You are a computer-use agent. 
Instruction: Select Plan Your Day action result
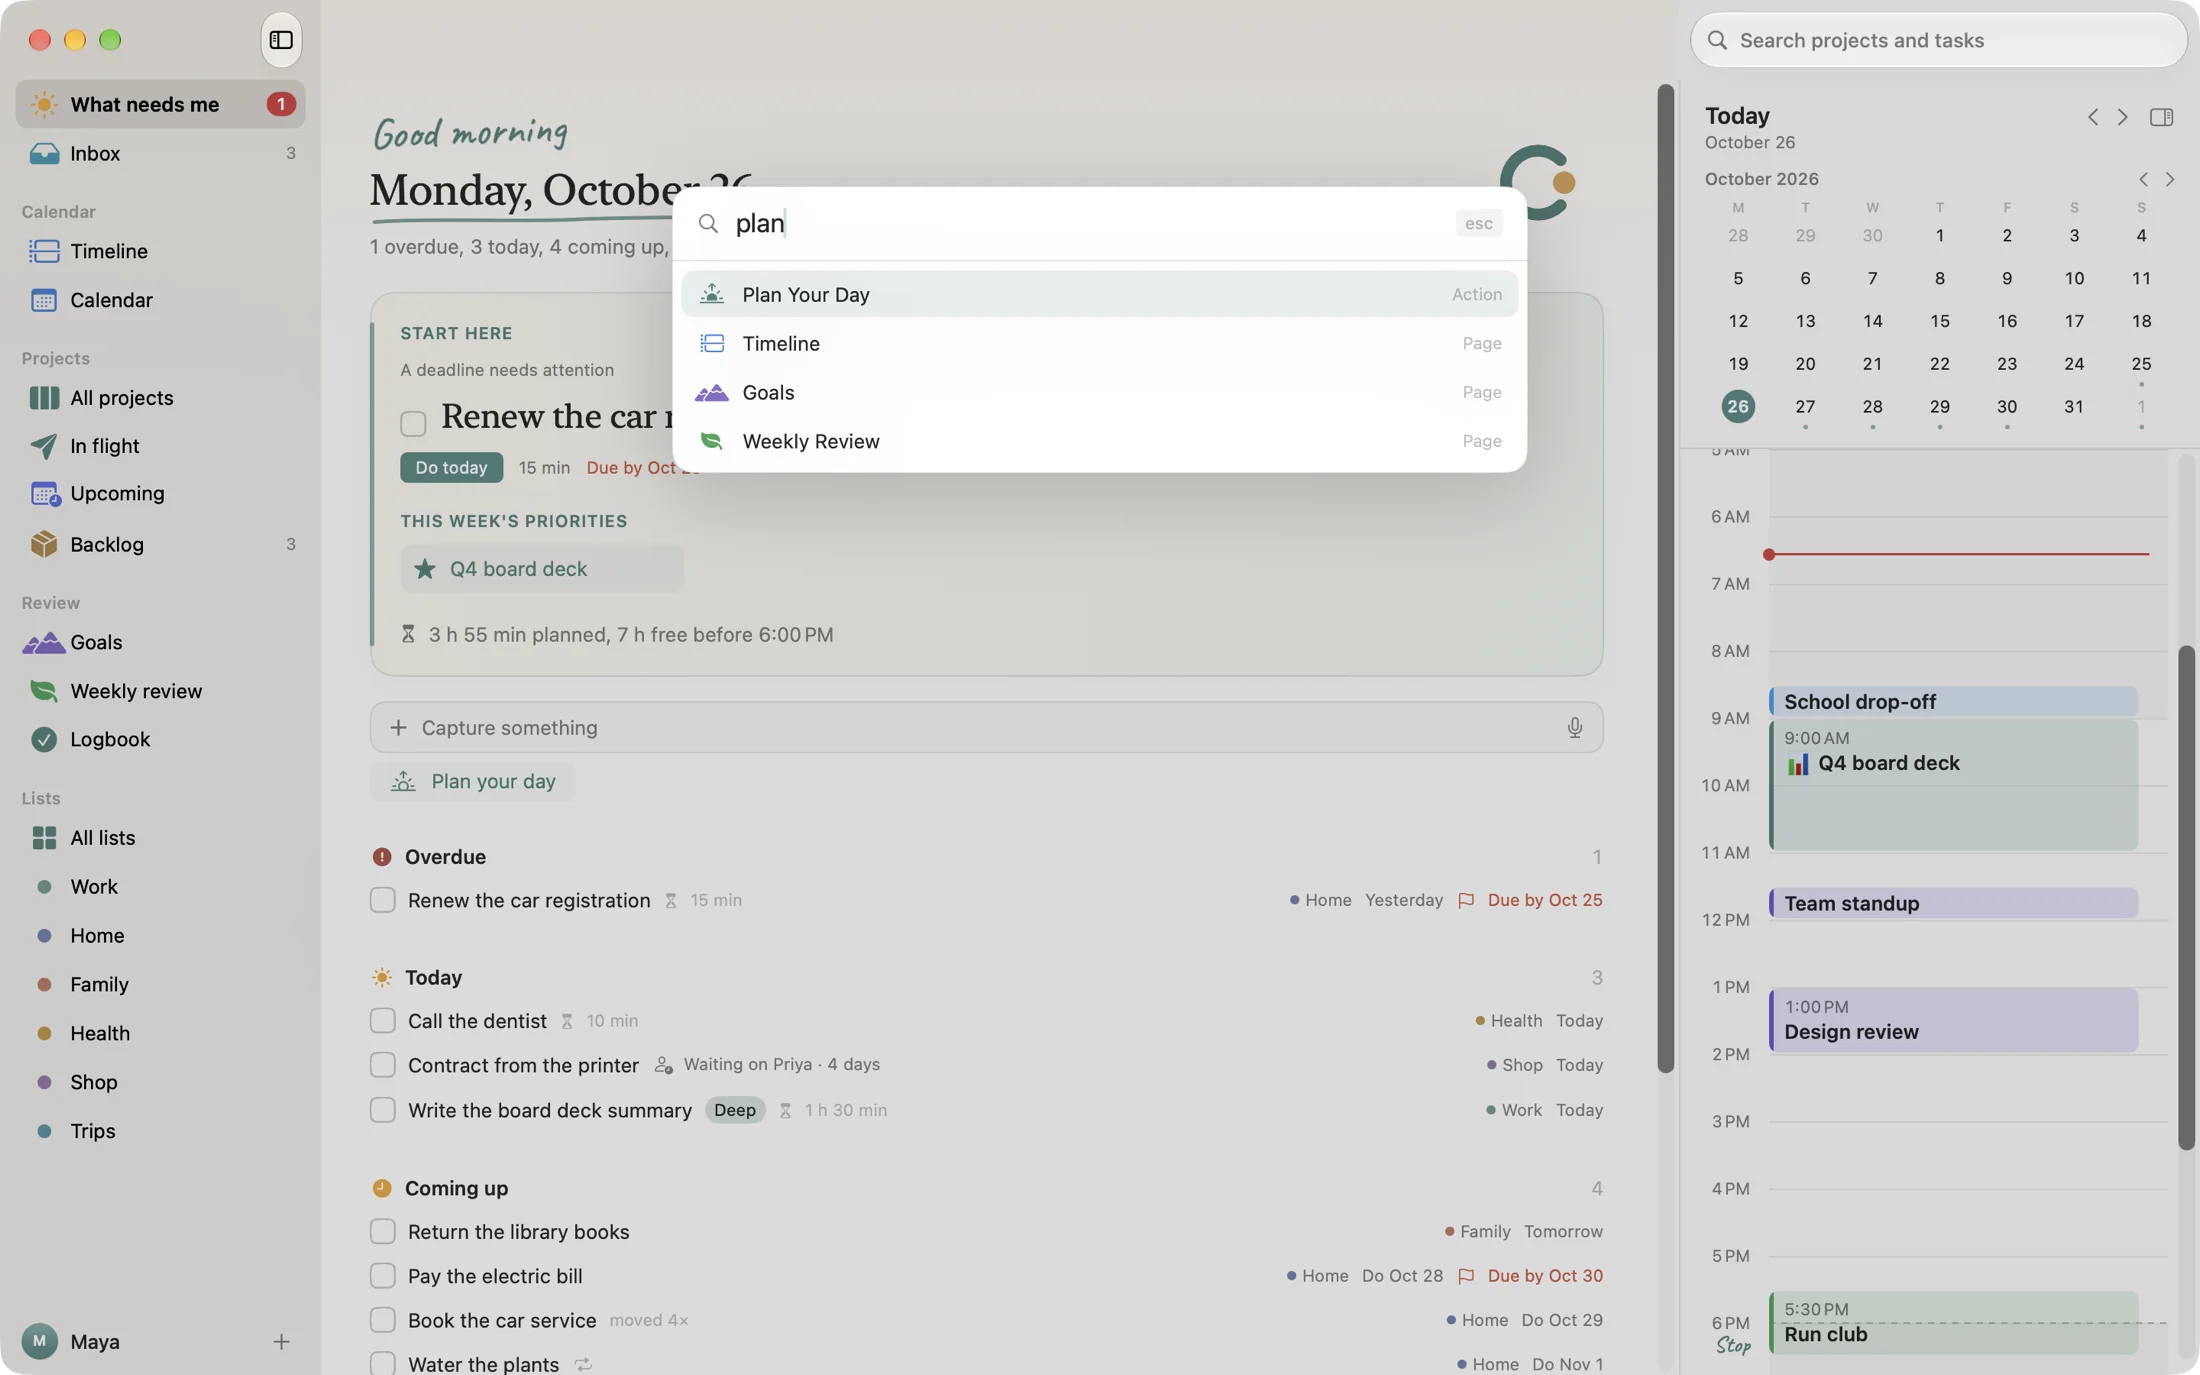point(1099,294)
